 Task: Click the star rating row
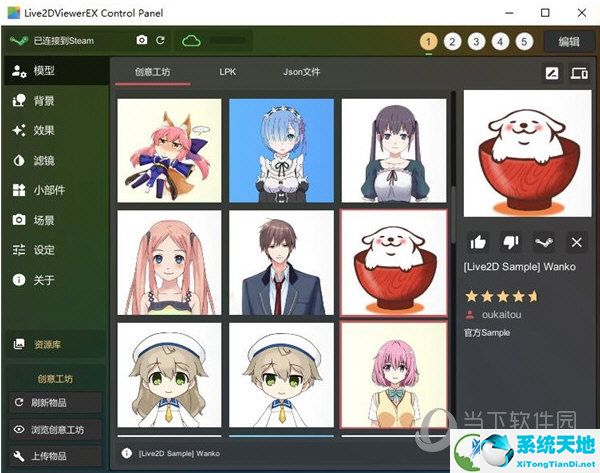[501, 296]
